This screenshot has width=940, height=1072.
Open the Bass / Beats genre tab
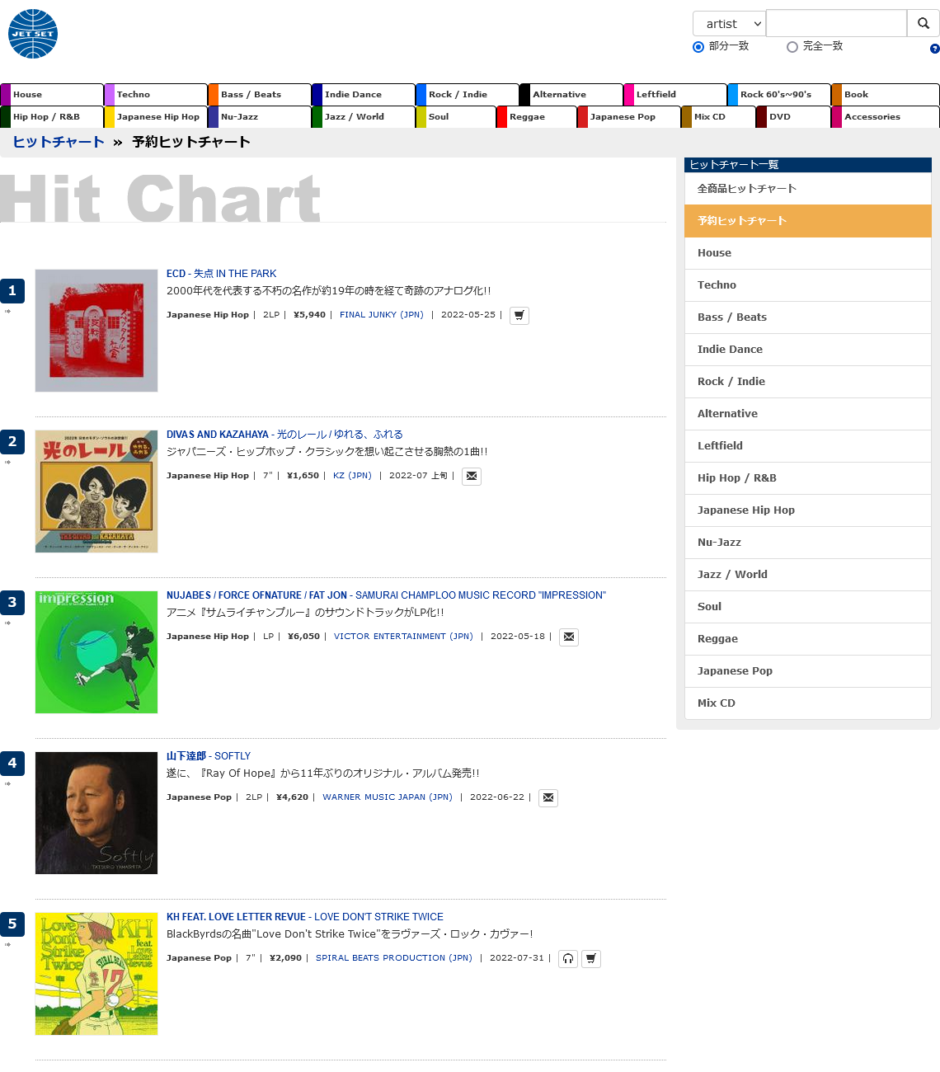point(260,94)
